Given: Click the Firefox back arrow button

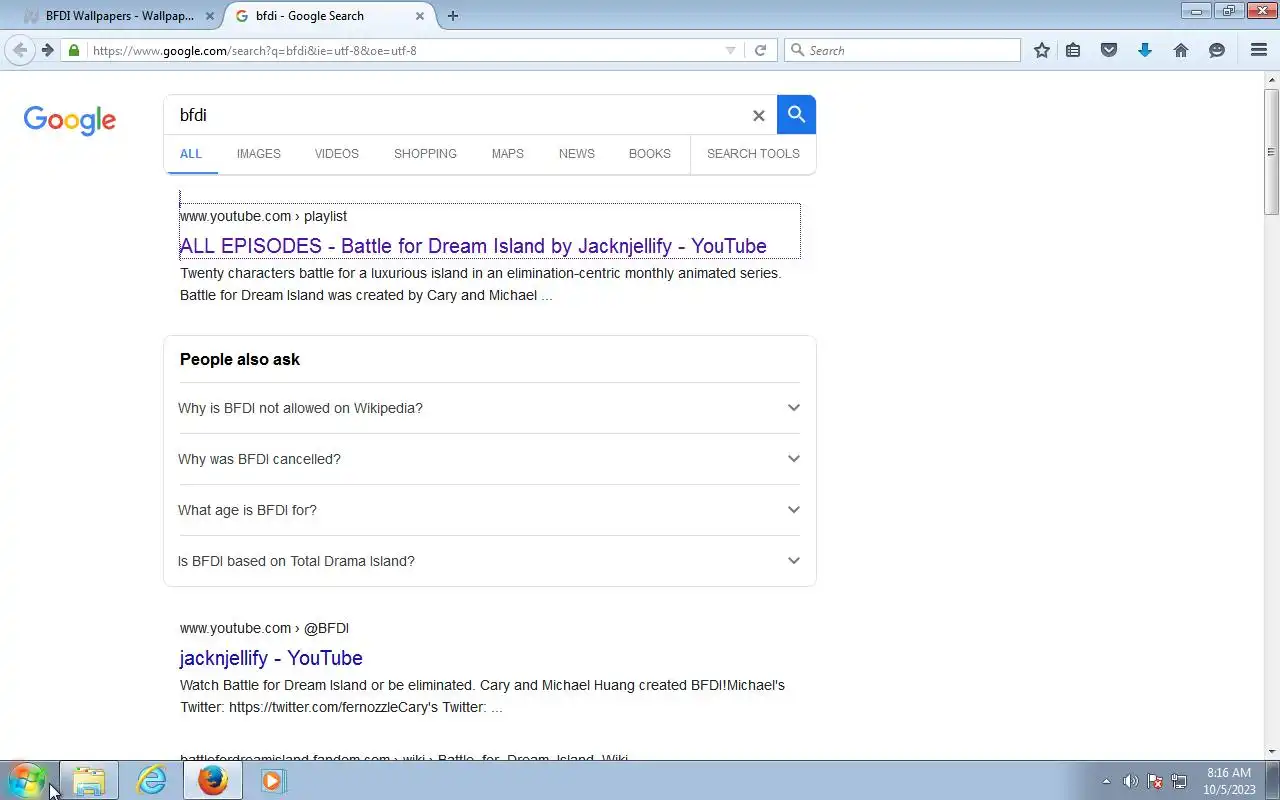Looking at the screenshot, I should coord(19,50).
